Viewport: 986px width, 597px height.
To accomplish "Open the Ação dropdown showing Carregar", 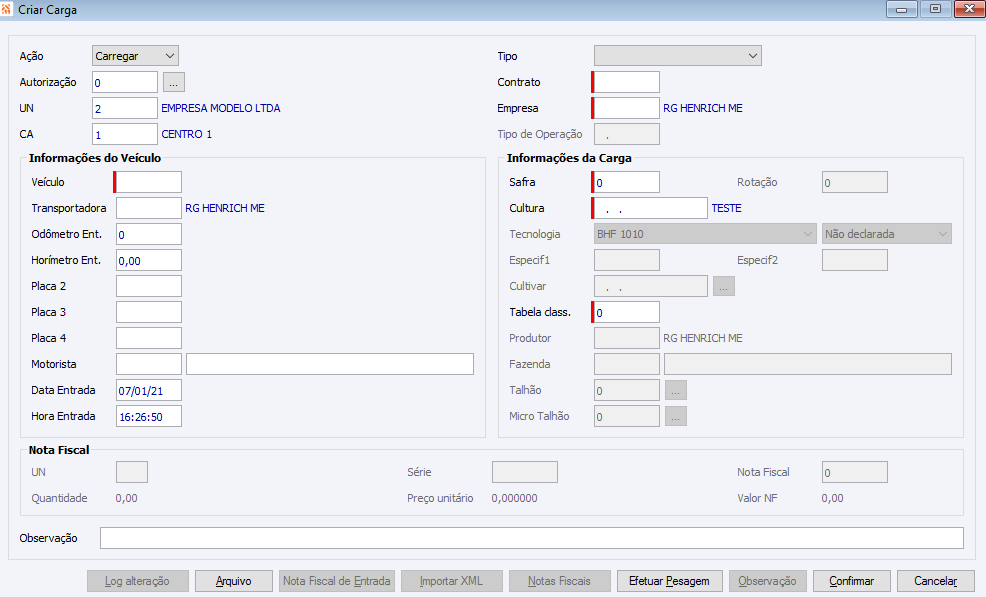I will click(135, 56).
